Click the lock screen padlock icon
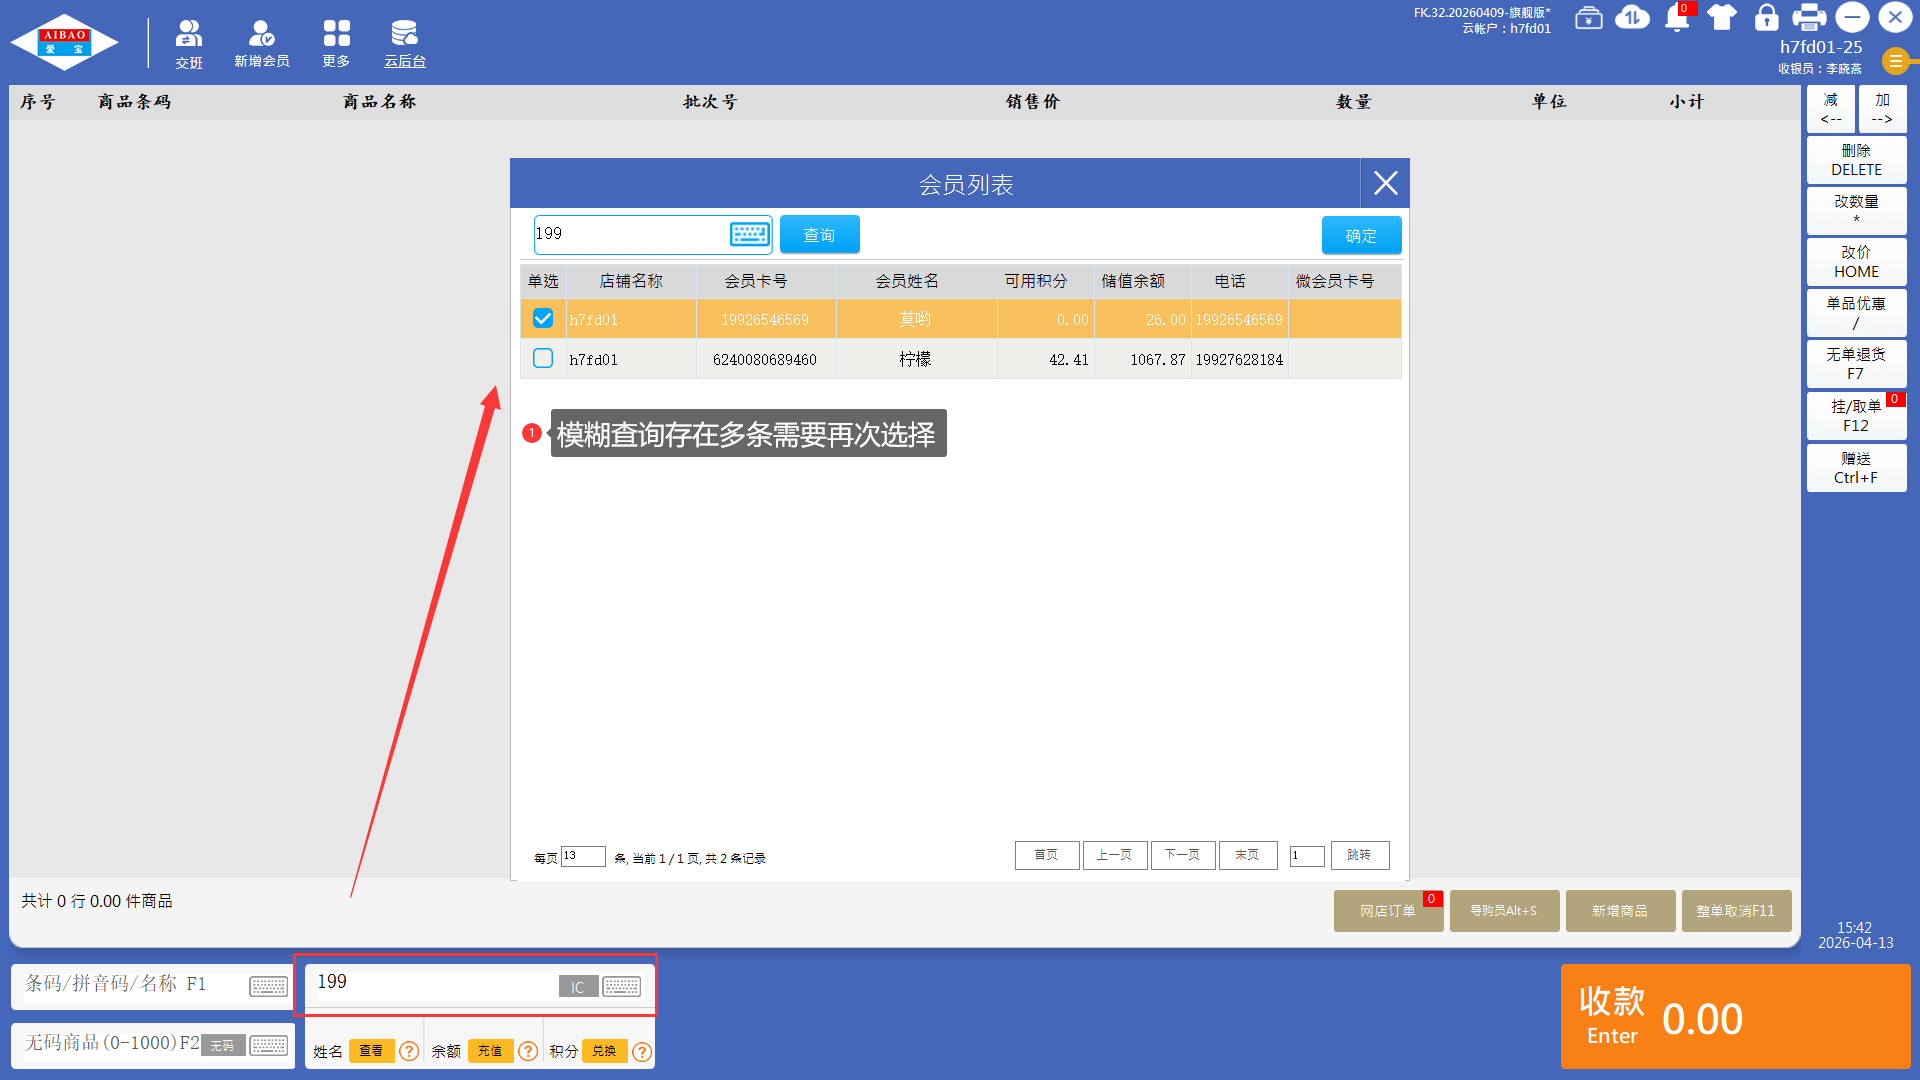This screenshot has width=1920, height=1080. [1766, 17]
